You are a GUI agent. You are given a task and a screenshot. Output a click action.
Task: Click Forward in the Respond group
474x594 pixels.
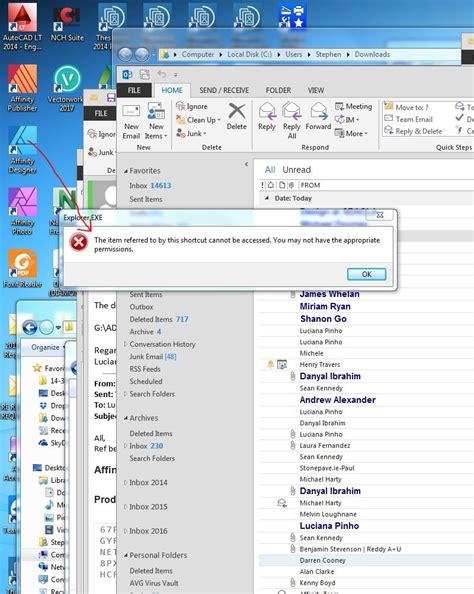[318, 117]
